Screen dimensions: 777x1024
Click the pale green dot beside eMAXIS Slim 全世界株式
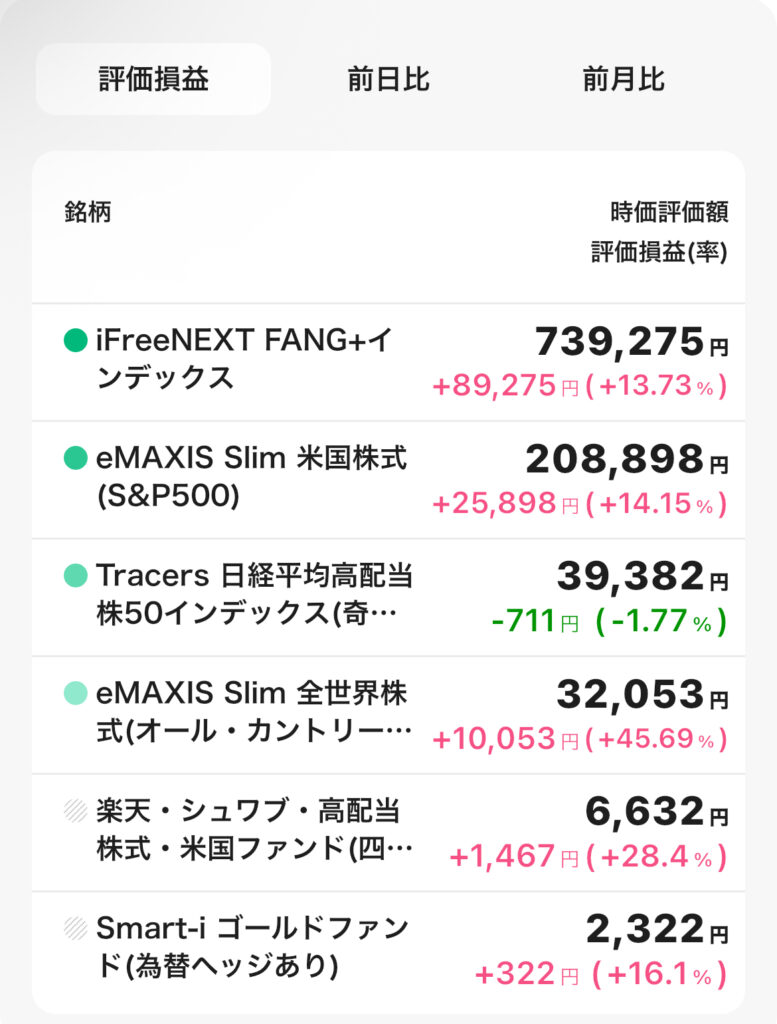(76, 693)
